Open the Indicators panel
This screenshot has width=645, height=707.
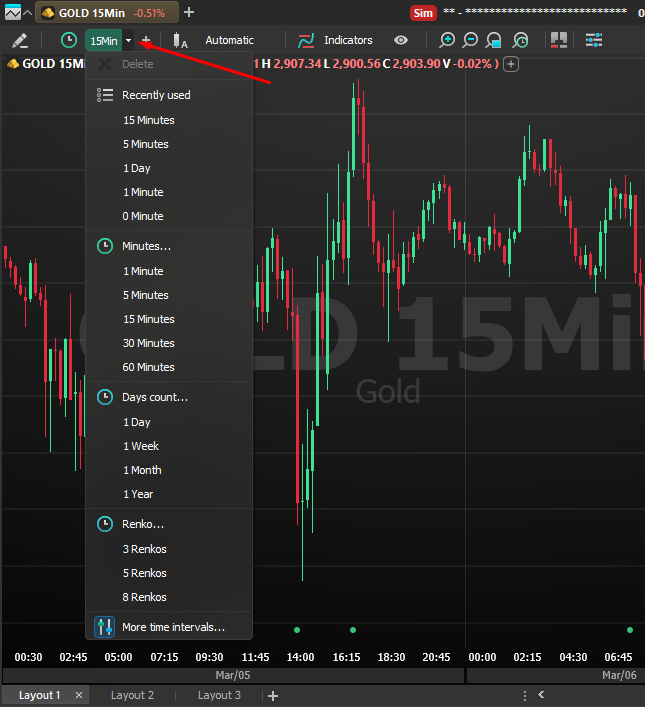tap(335, 40)
